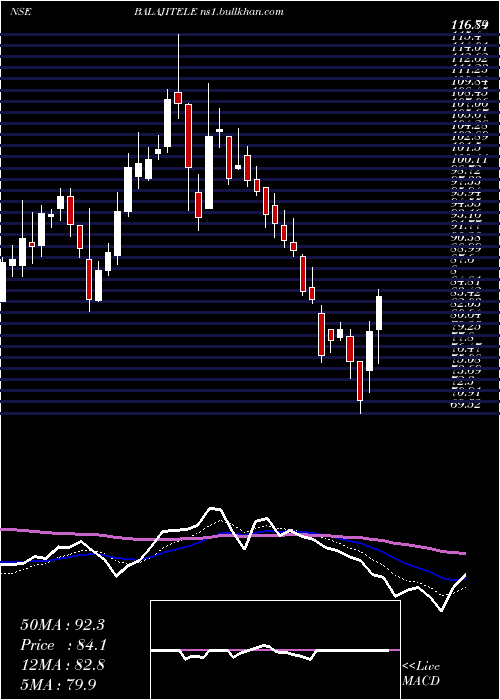500x700 pixels.
Task: Click the 84.81 price axis label
Action: click(x=466, y=282)
